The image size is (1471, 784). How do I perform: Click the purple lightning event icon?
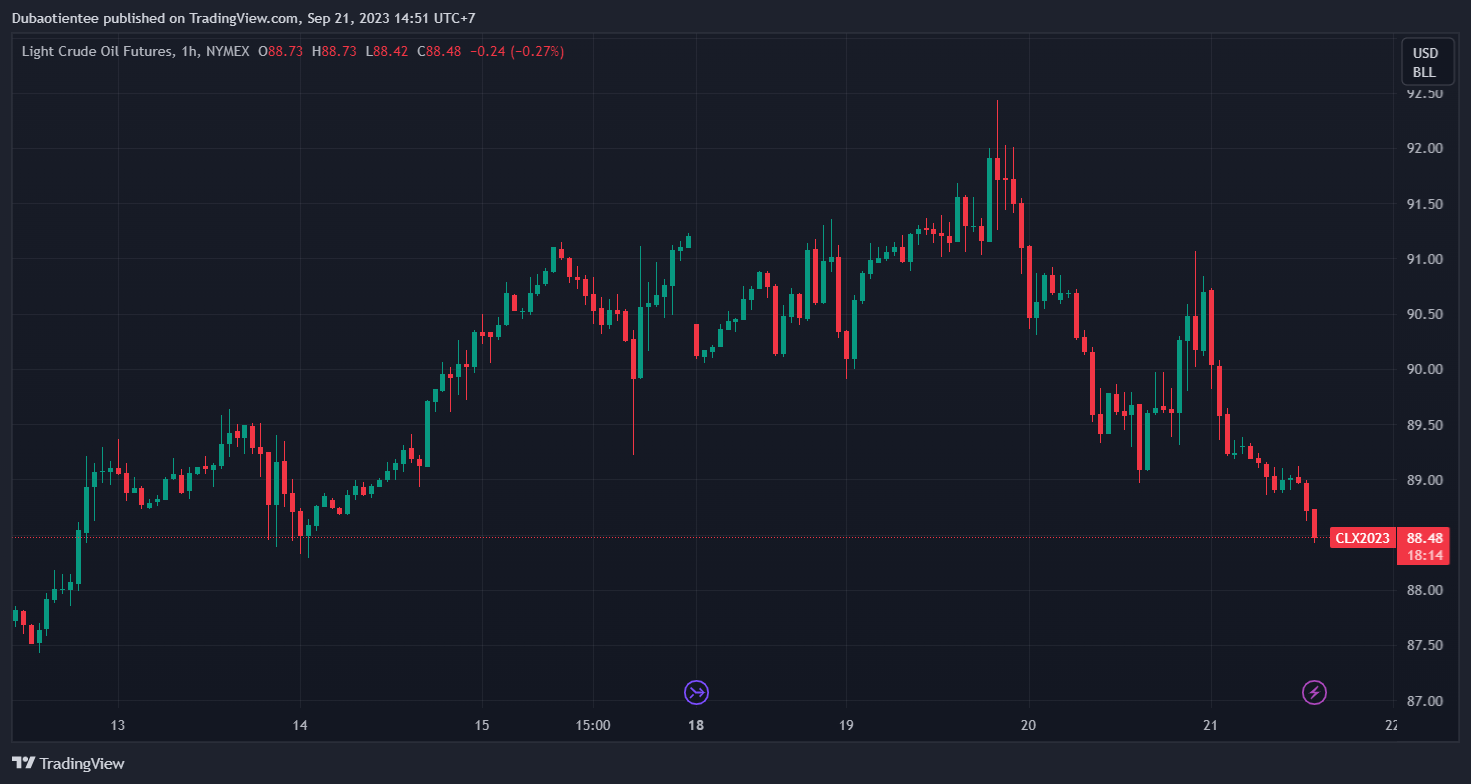(1314, 692)
